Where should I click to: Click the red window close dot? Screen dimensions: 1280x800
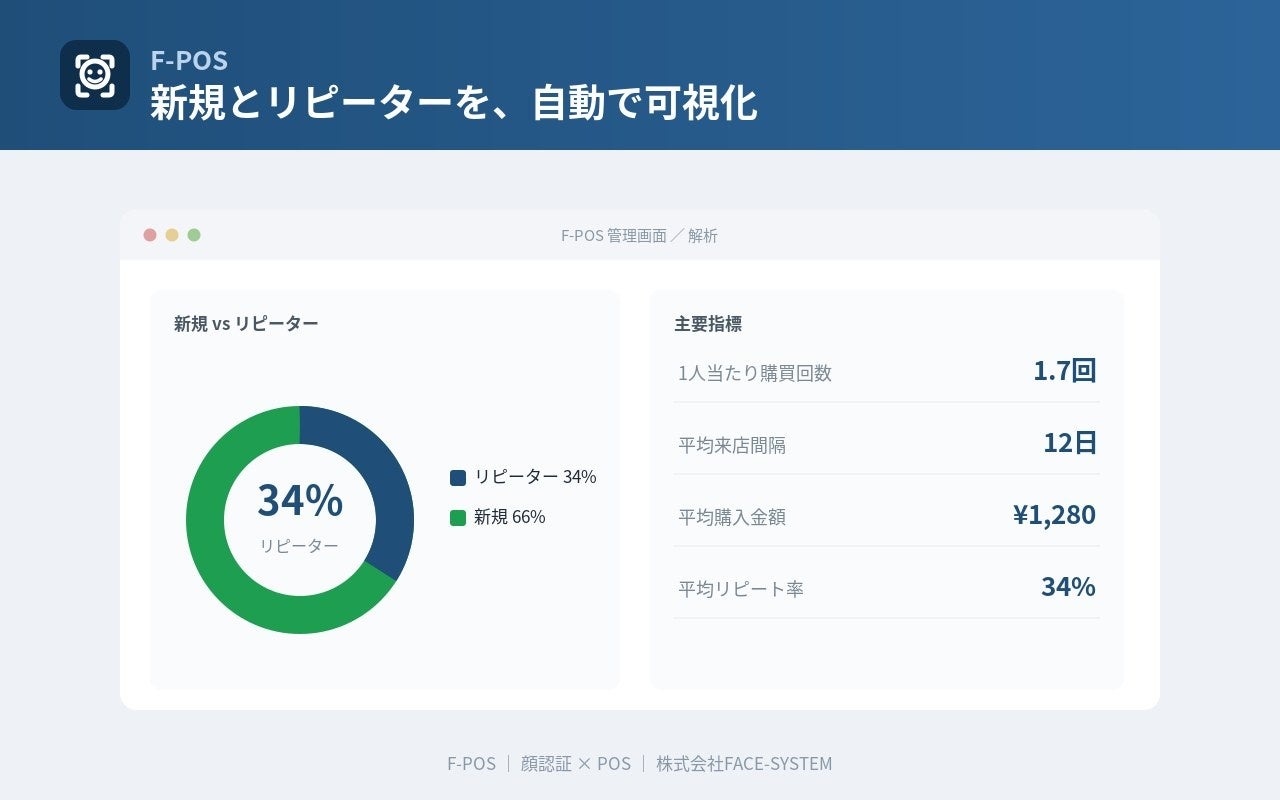(x=150, y=235)
